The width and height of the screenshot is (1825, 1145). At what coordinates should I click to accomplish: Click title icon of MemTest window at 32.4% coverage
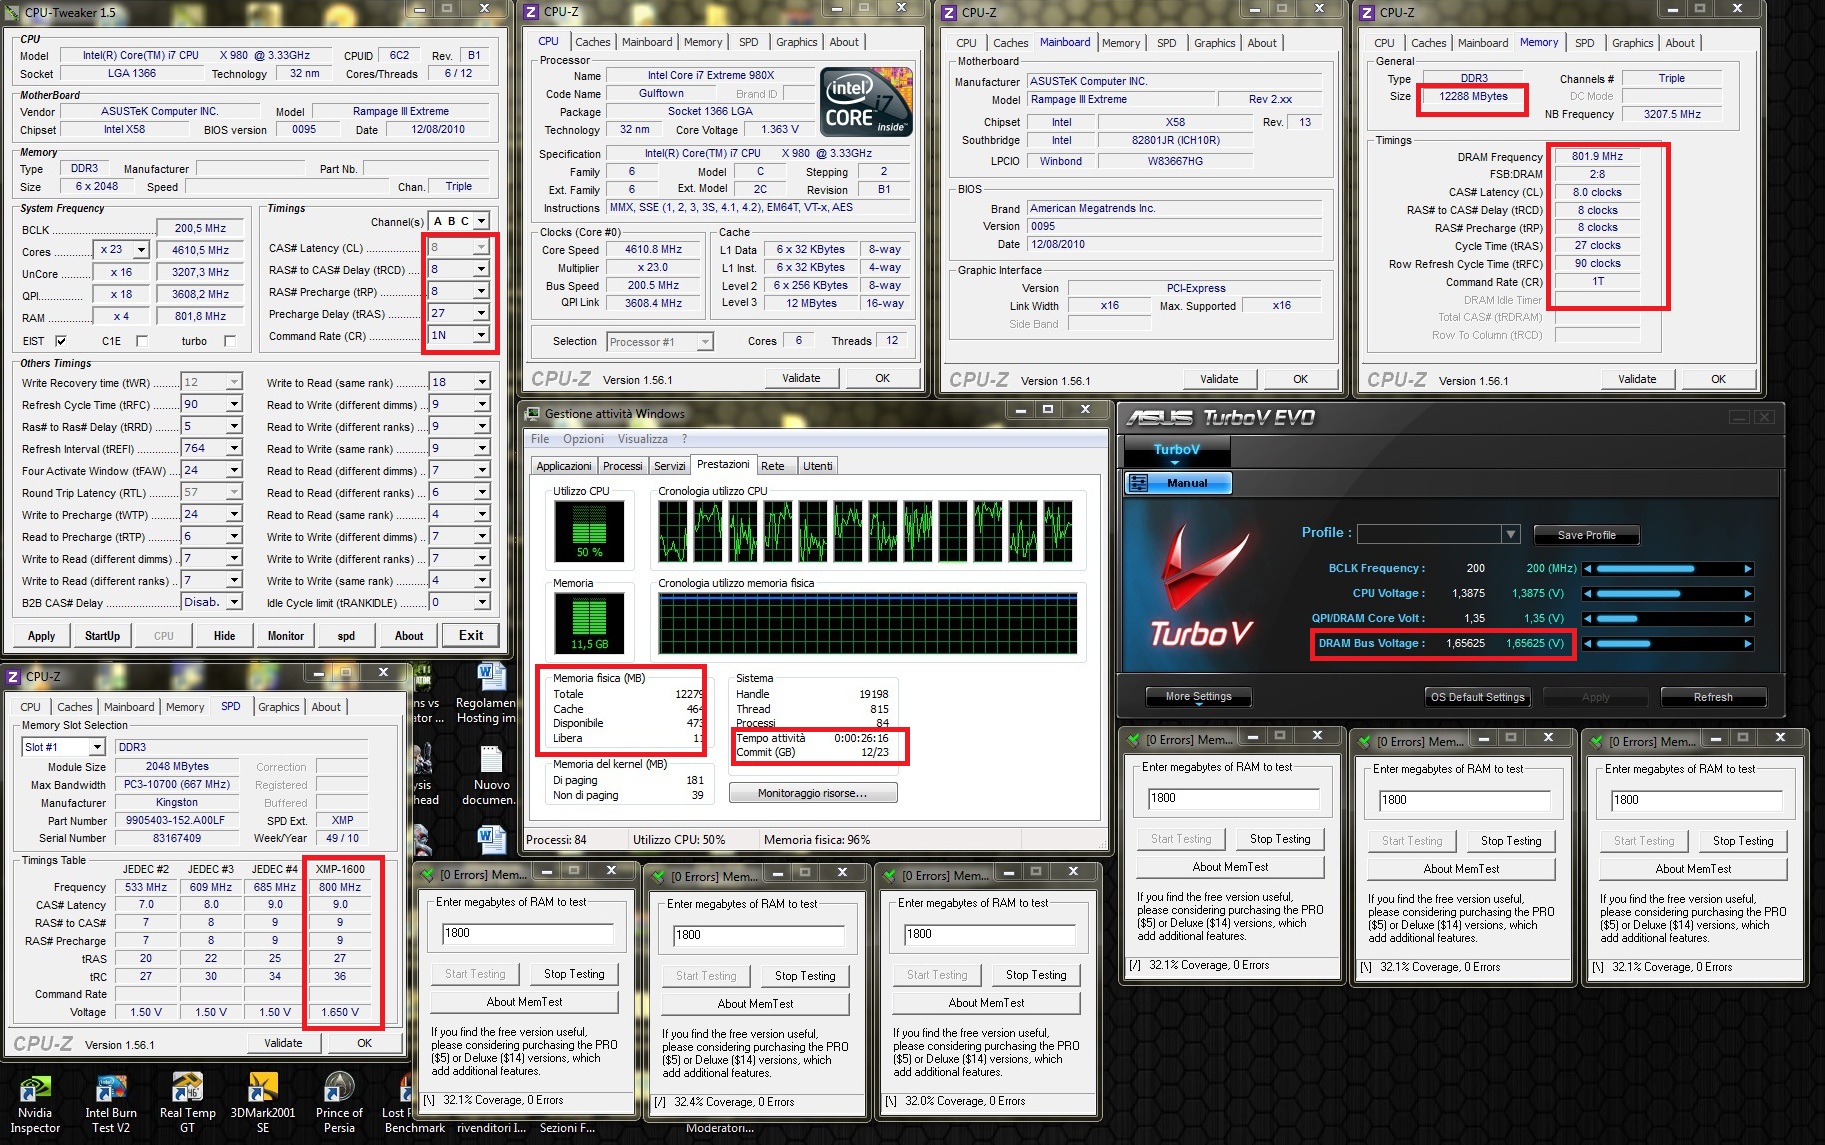pos(658,876)
